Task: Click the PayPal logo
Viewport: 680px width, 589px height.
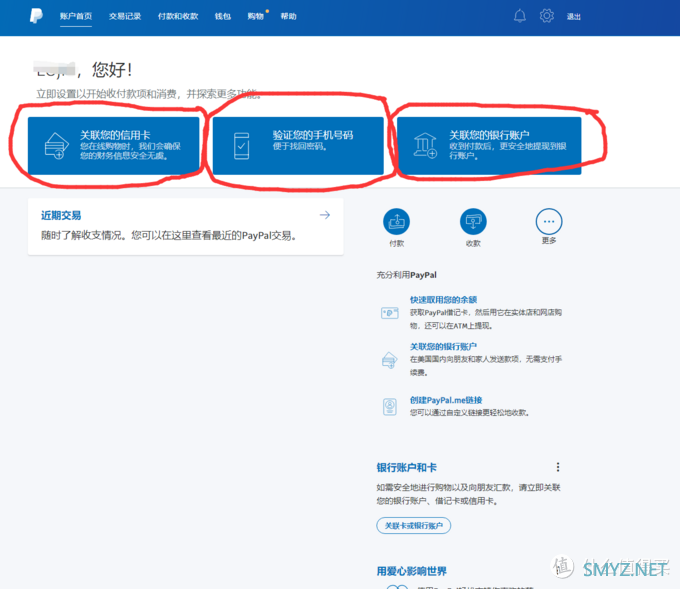Action: [x=36, y=16]
